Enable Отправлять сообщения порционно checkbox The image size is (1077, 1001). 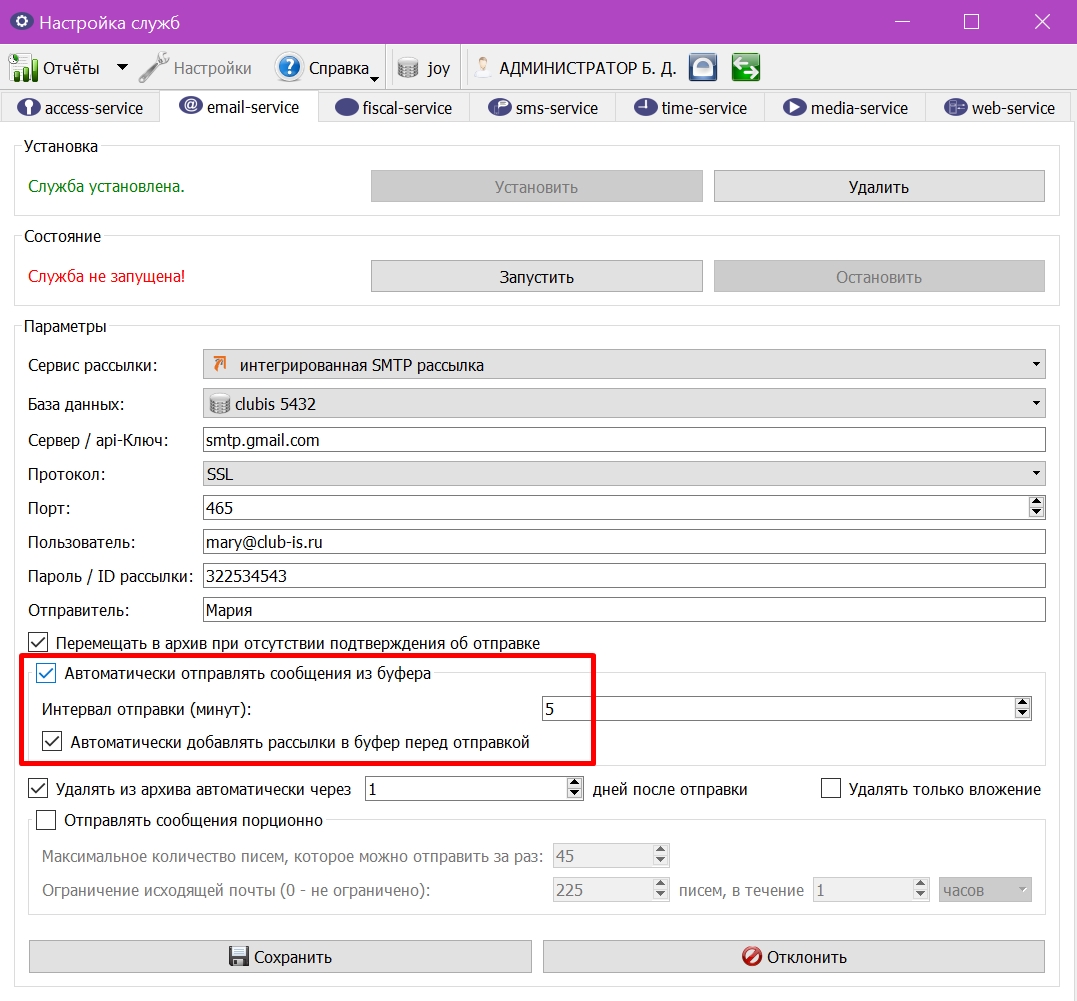[x=46, y=820]
